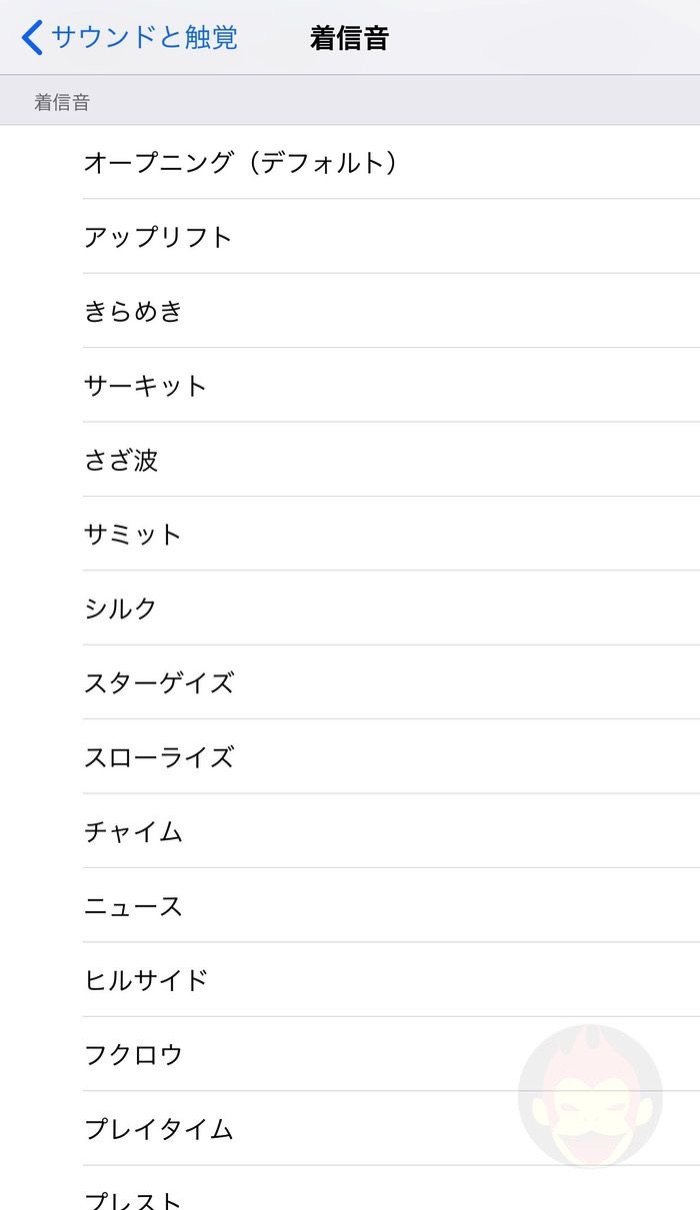
Task: Pick the ヒルサイド ringtone
Action: pyautogui.click(x=146, y=980)
